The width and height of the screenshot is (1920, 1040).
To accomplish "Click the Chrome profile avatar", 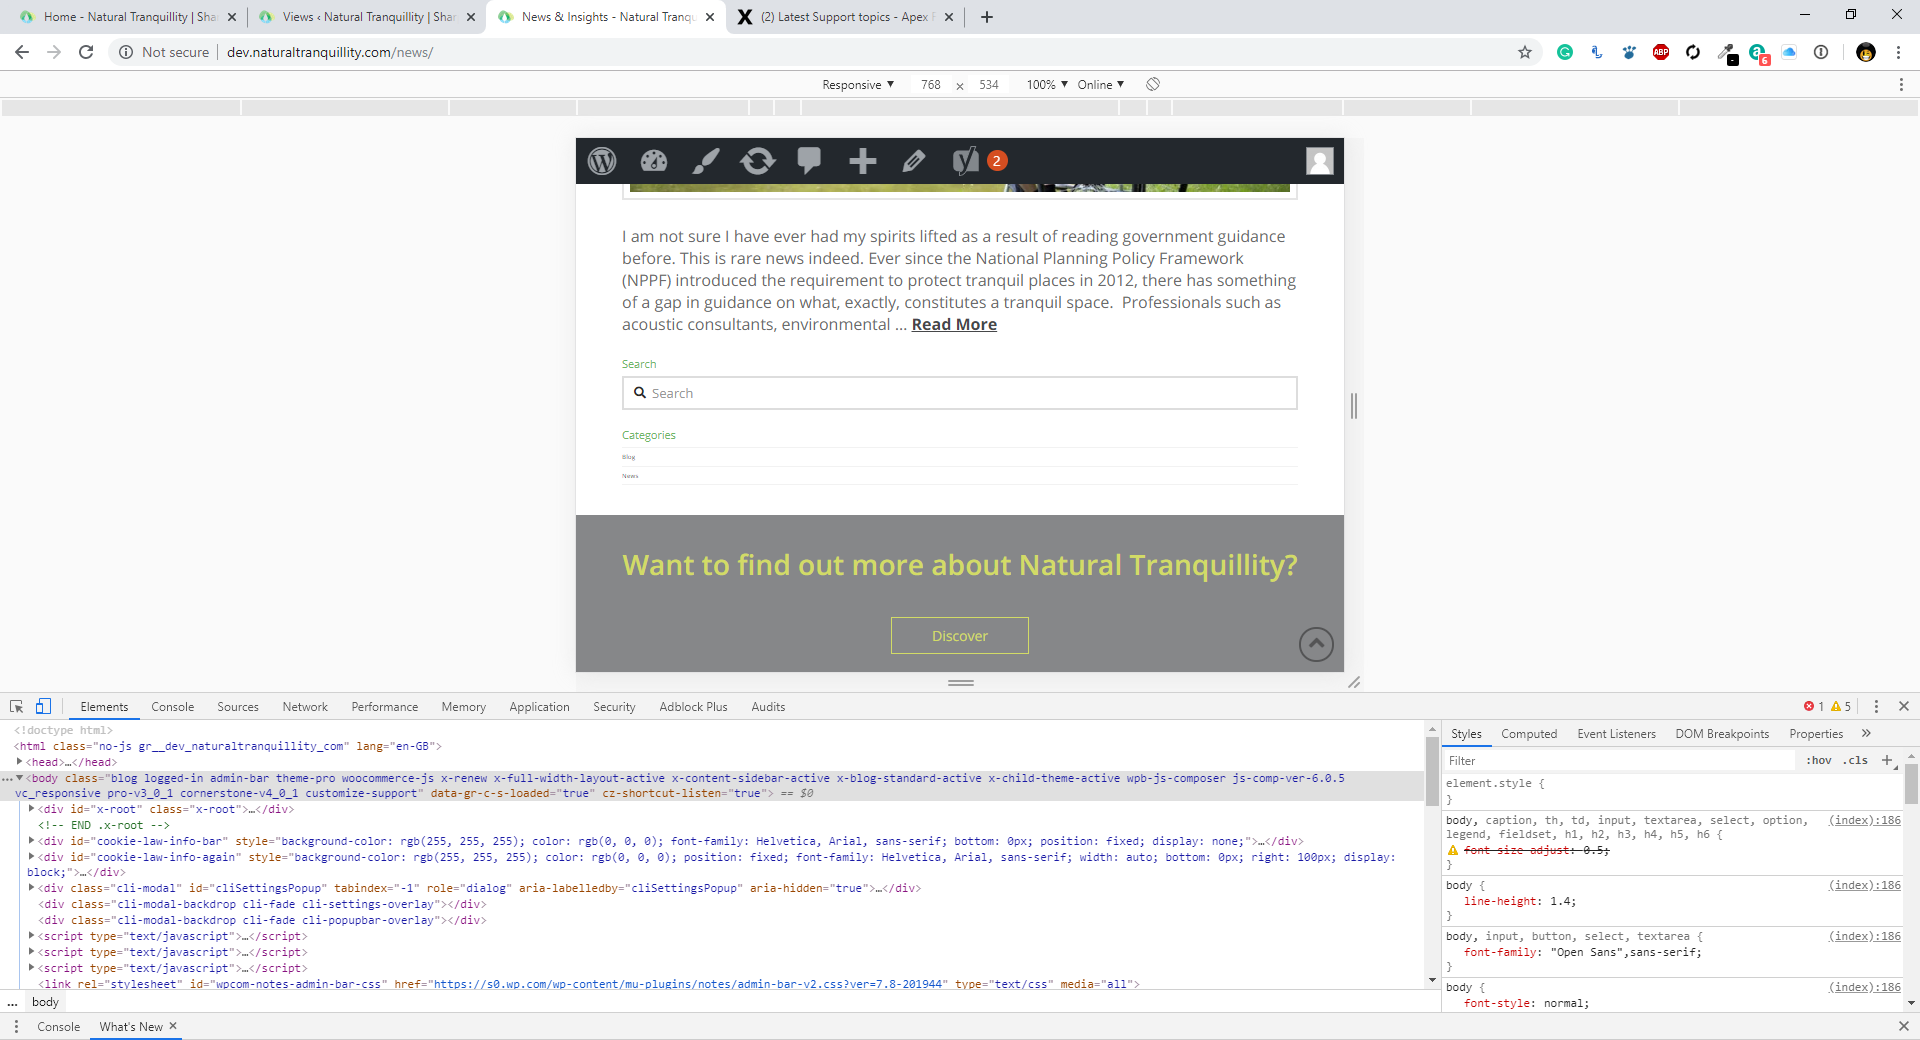I will click(1866, 52).
